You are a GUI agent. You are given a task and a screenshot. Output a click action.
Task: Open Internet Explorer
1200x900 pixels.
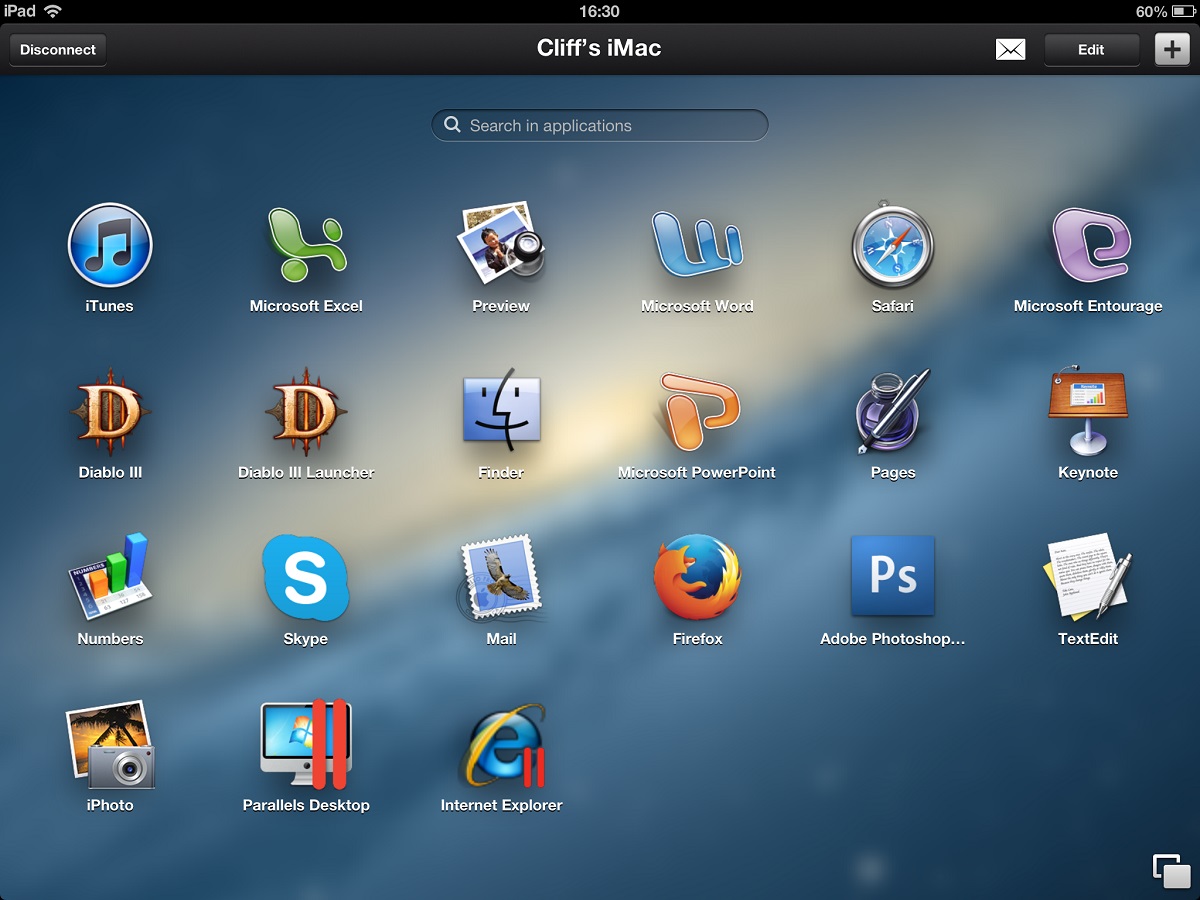click(503, 745)
